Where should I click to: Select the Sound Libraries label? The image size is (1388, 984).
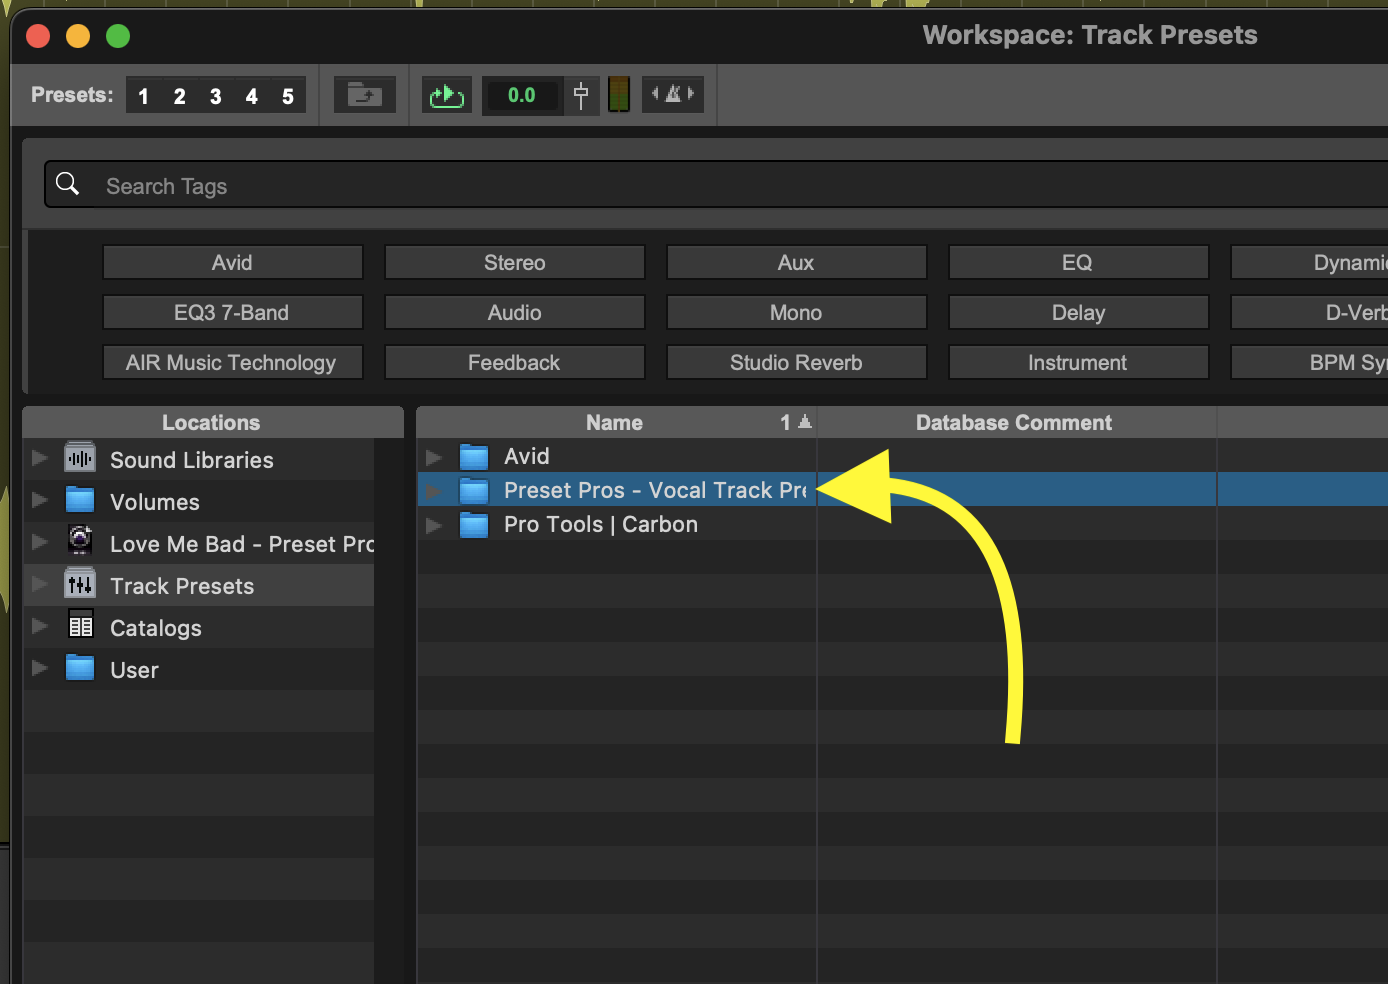[x=192, y=460]
